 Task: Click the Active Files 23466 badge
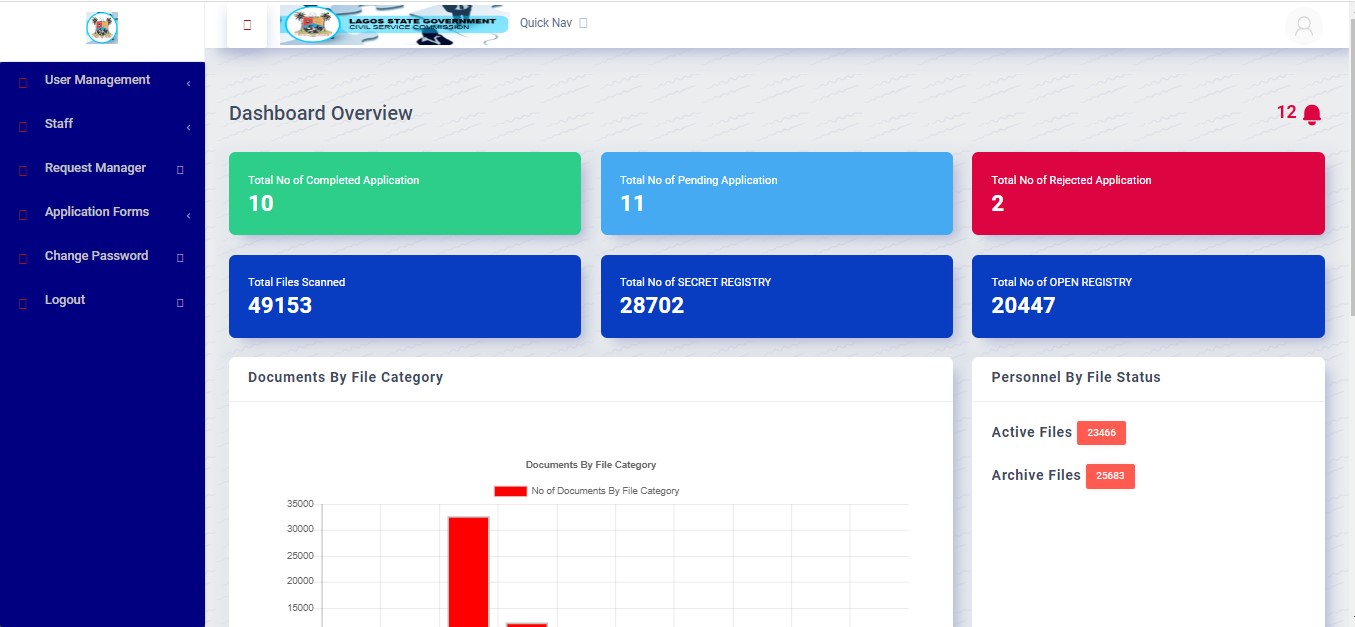click(1101, 433)
